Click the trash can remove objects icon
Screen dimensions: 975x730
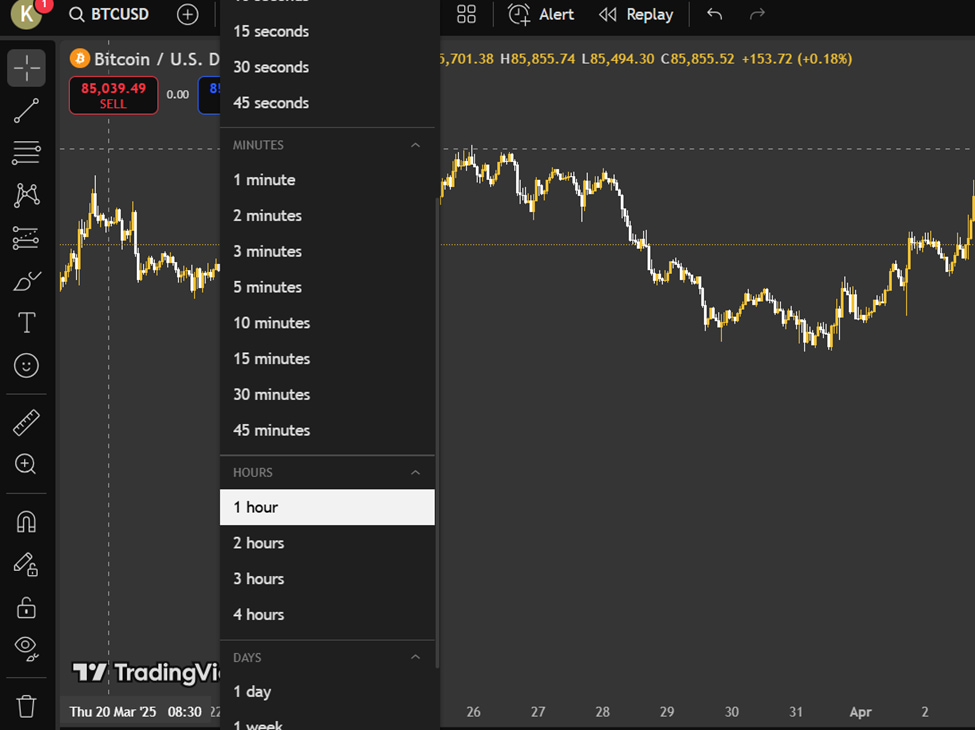tap(26, 706)
